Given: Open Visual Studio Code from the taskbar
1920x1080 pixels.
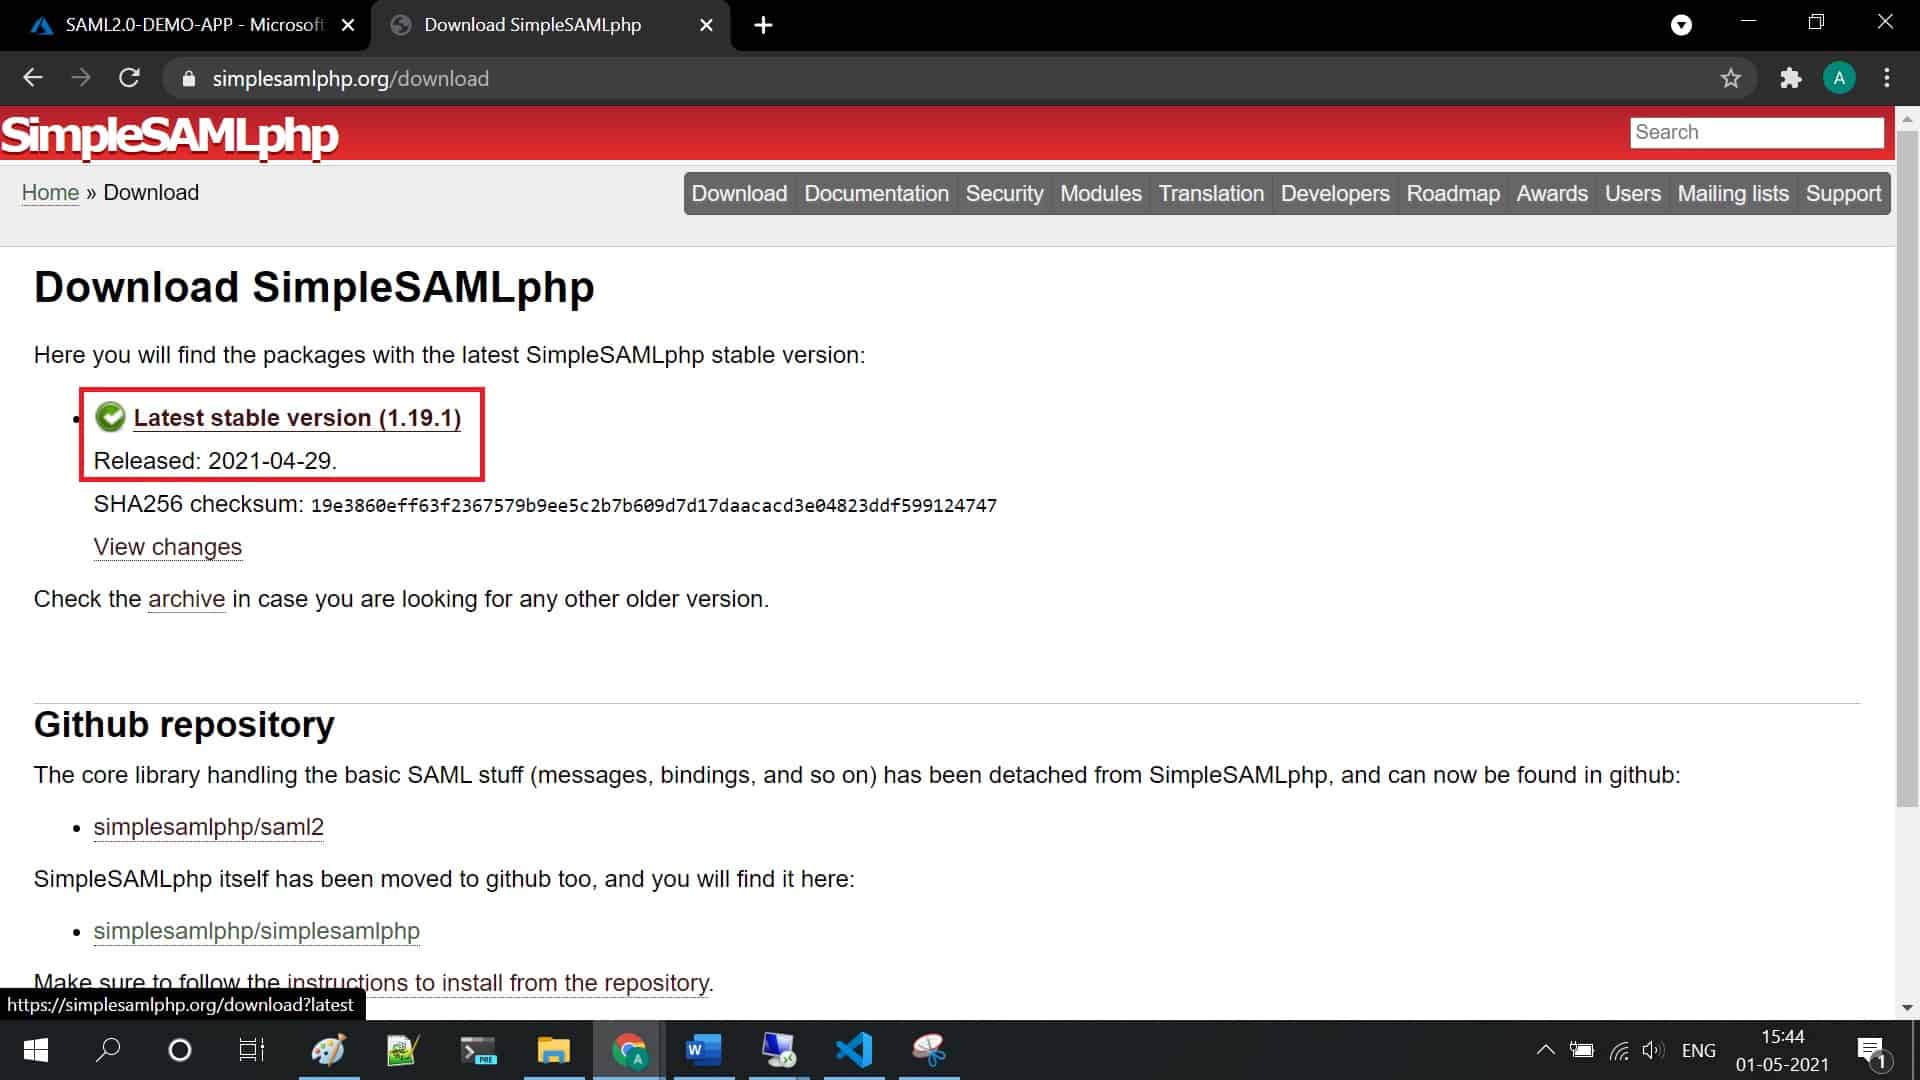Looking at the screenshot, I should 854,1050.
